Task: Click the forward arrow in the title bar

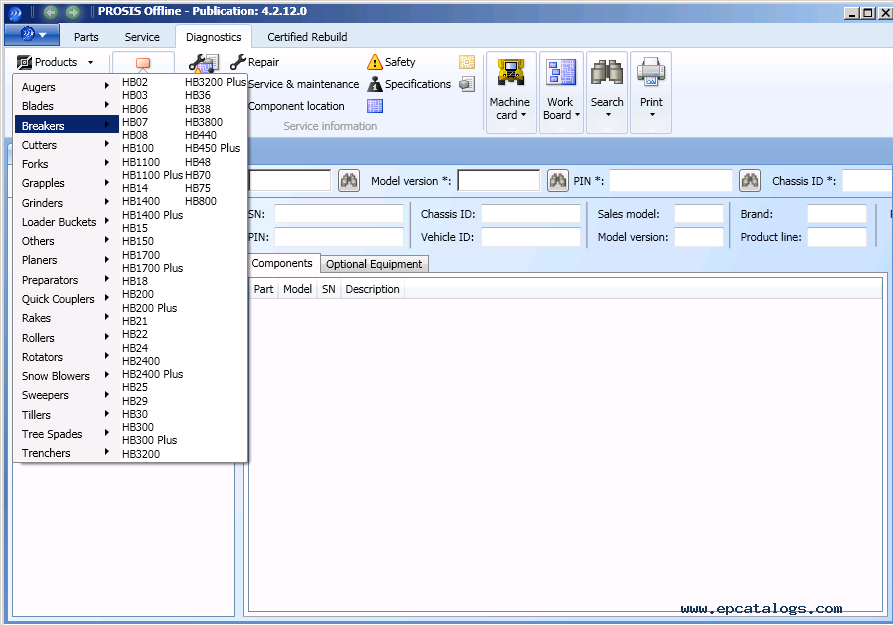Action: point(72,11)
